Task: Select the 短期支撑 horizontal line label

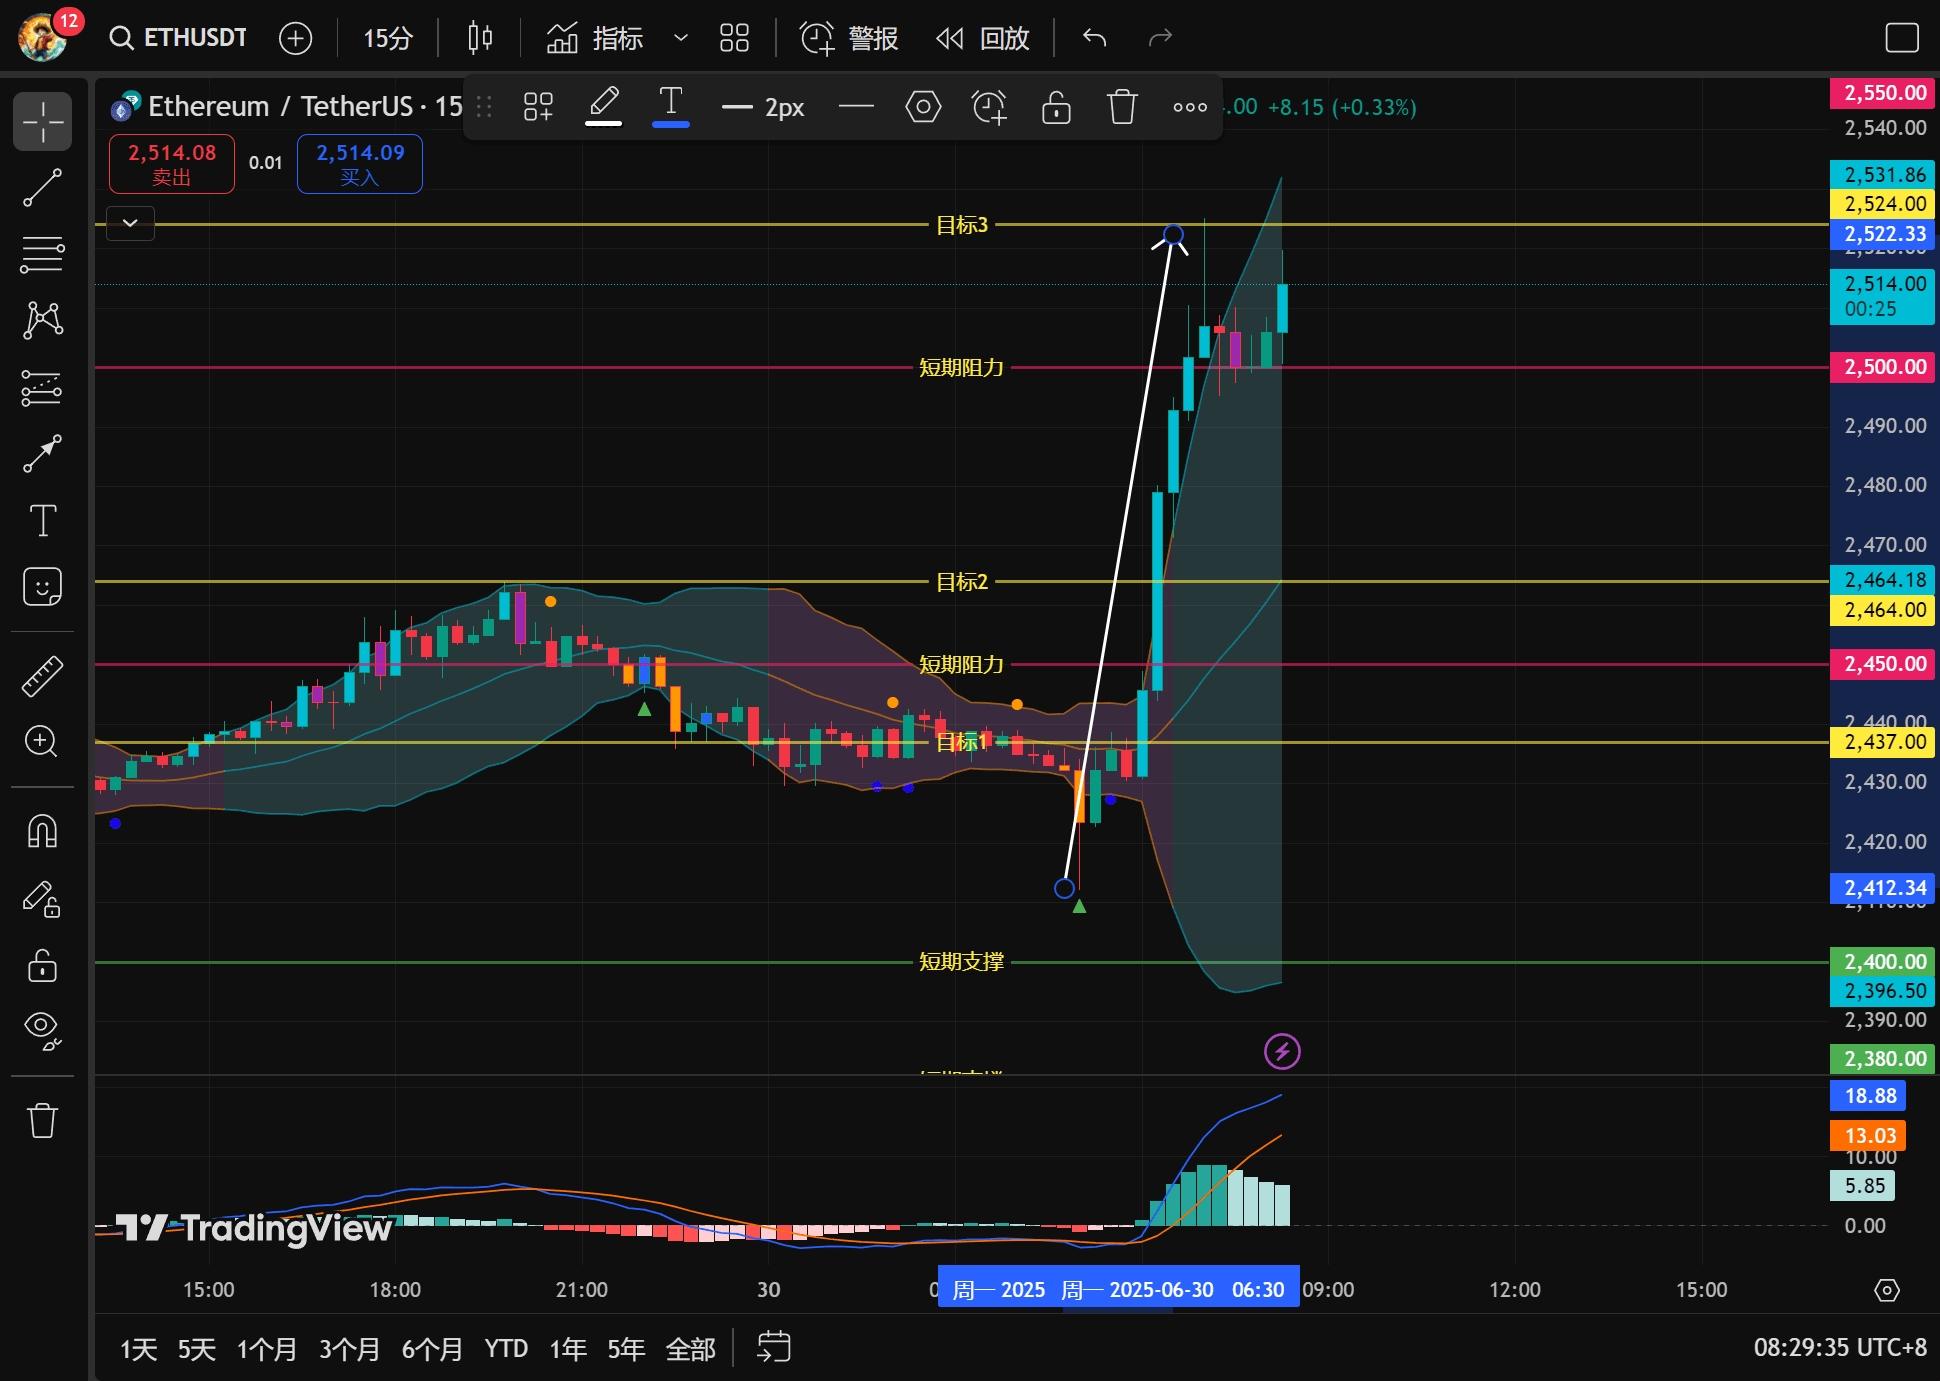Action: pyautogui.click(x=961, y=962)
